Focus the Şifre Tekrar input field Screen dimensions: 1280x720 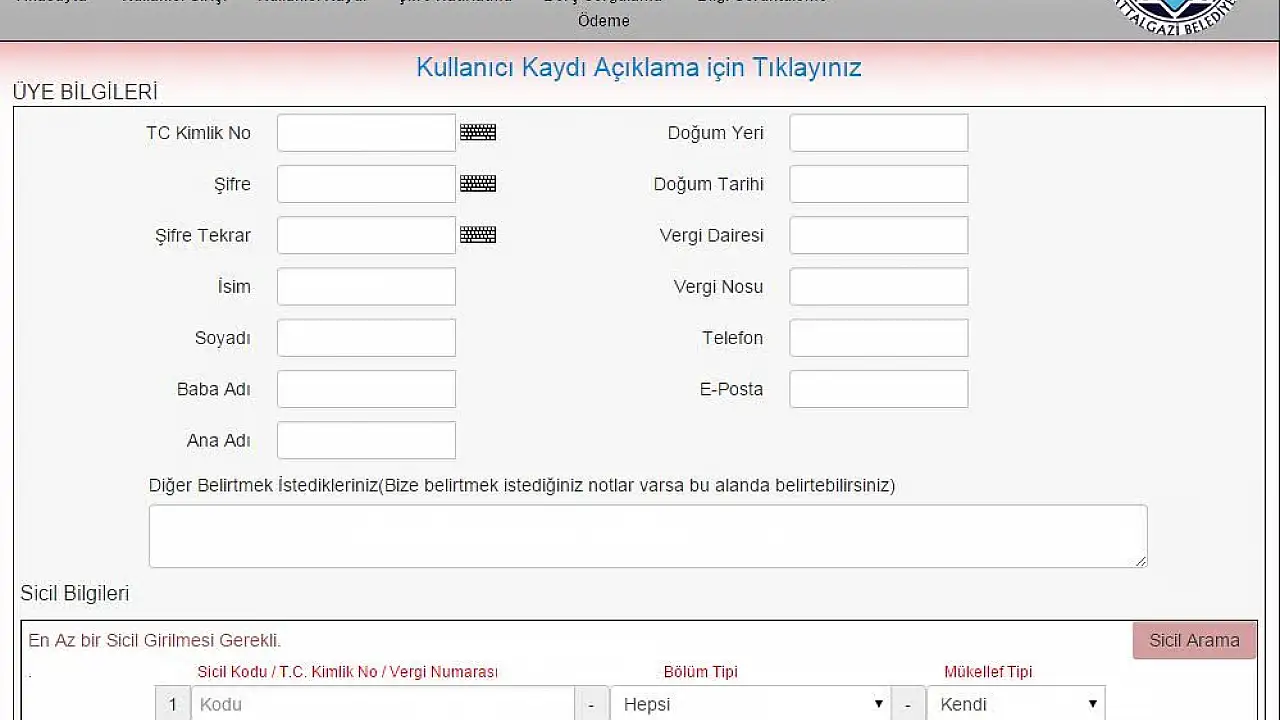366,235
